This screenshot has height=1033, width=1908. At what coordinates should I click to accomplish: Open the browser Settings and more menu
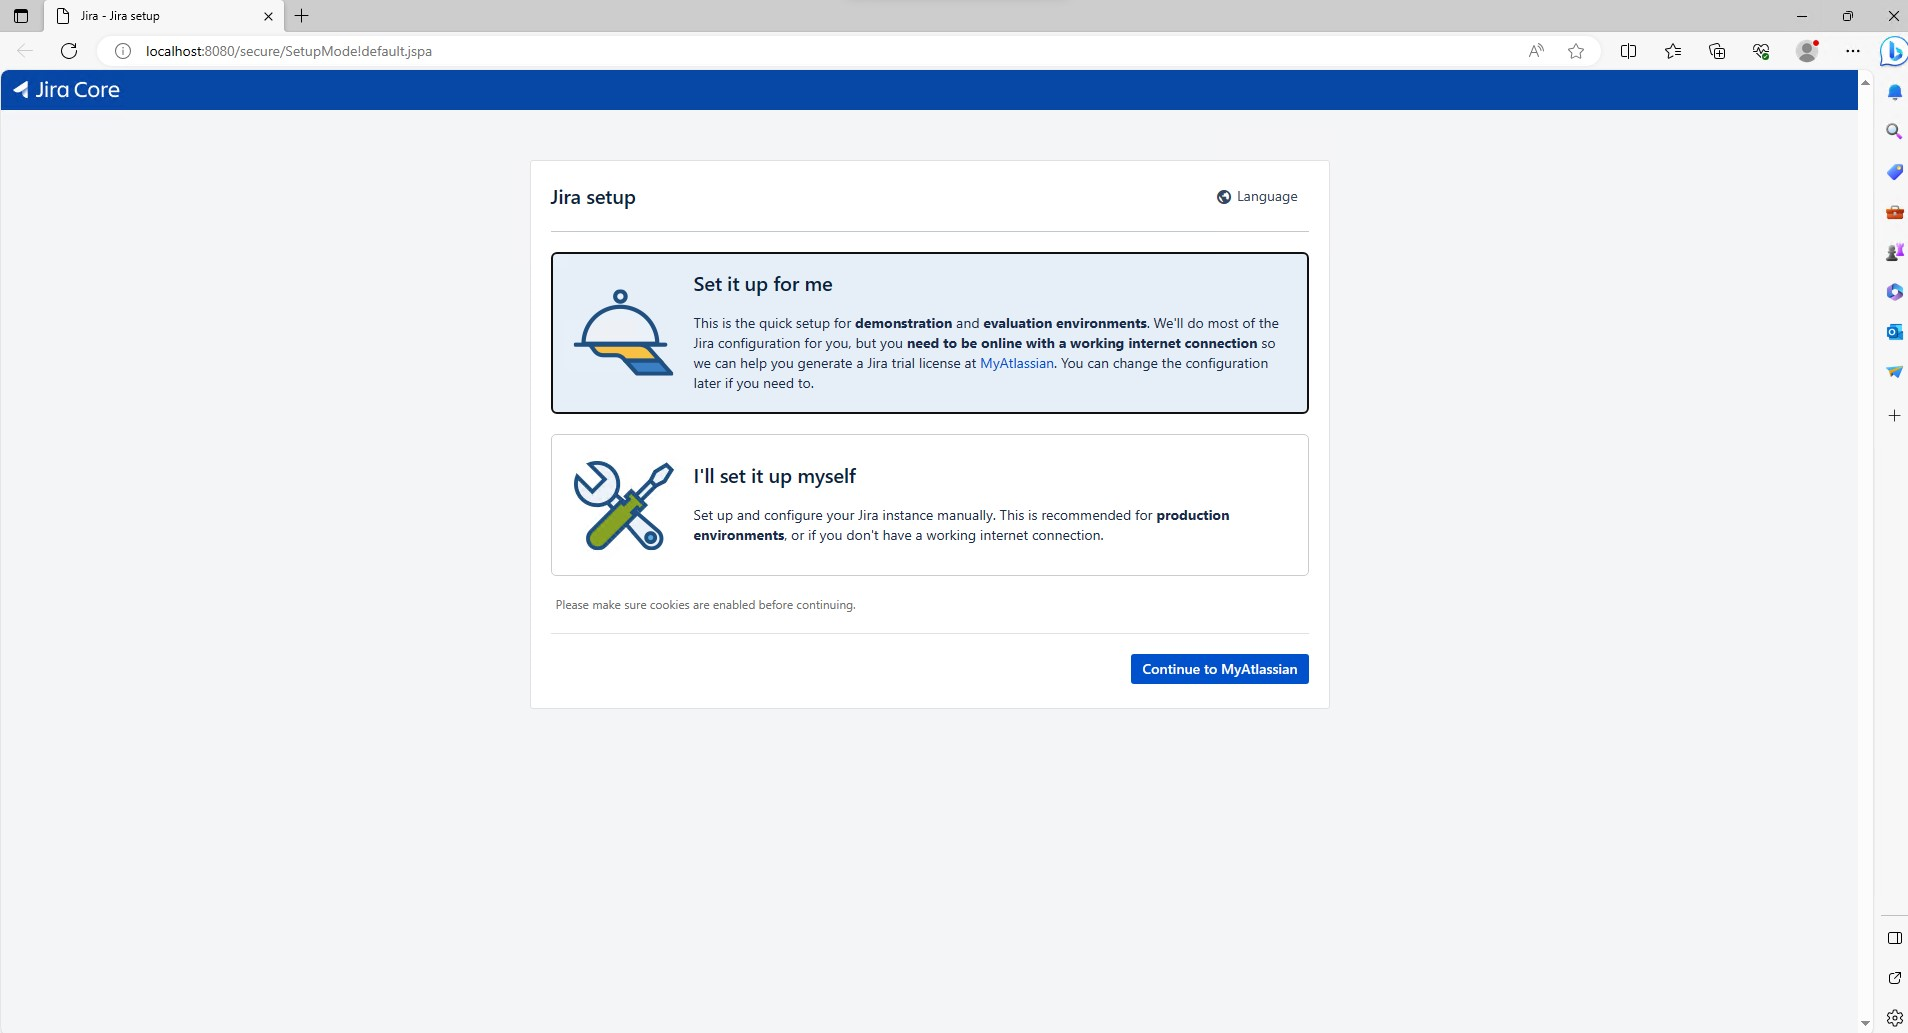[1852, 51]
